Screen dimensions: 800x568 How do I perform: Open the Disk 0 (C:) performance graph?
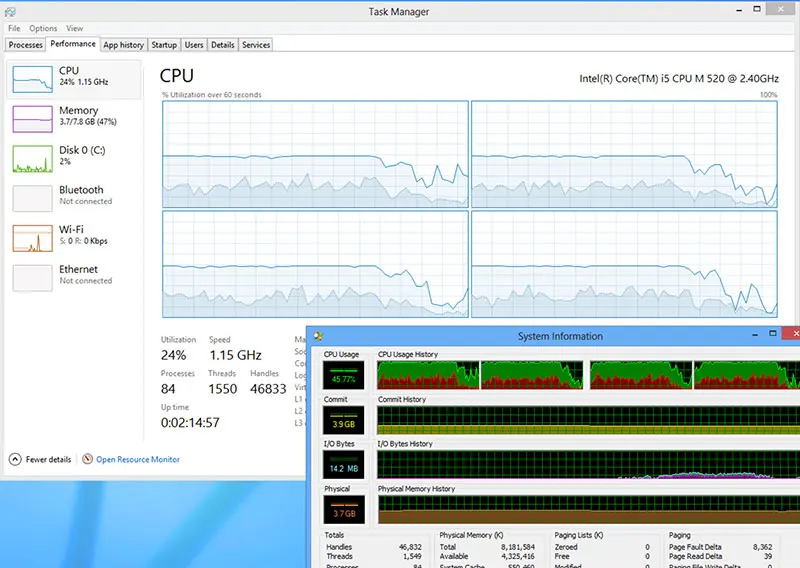tap(32, 159)
